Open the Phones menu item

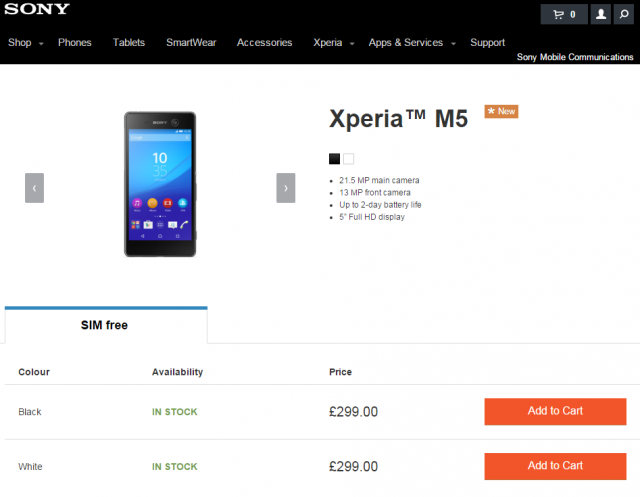75,43
